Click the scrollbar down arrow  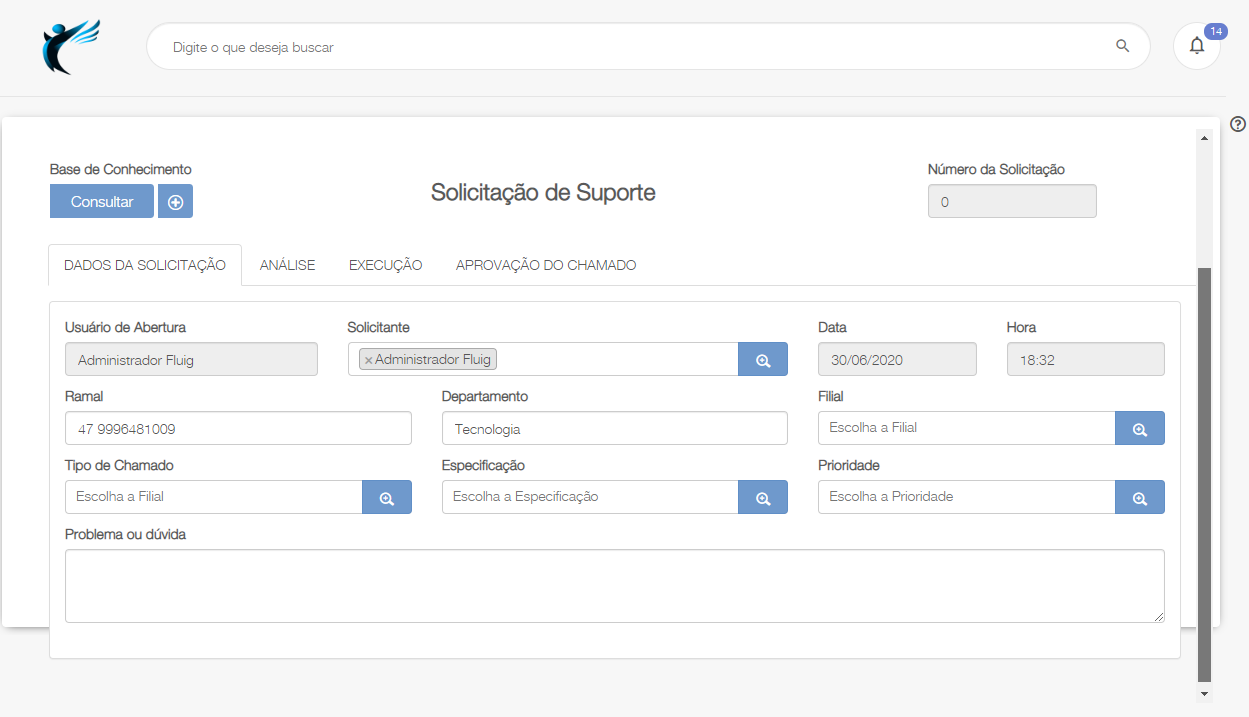coord(1204,693)
